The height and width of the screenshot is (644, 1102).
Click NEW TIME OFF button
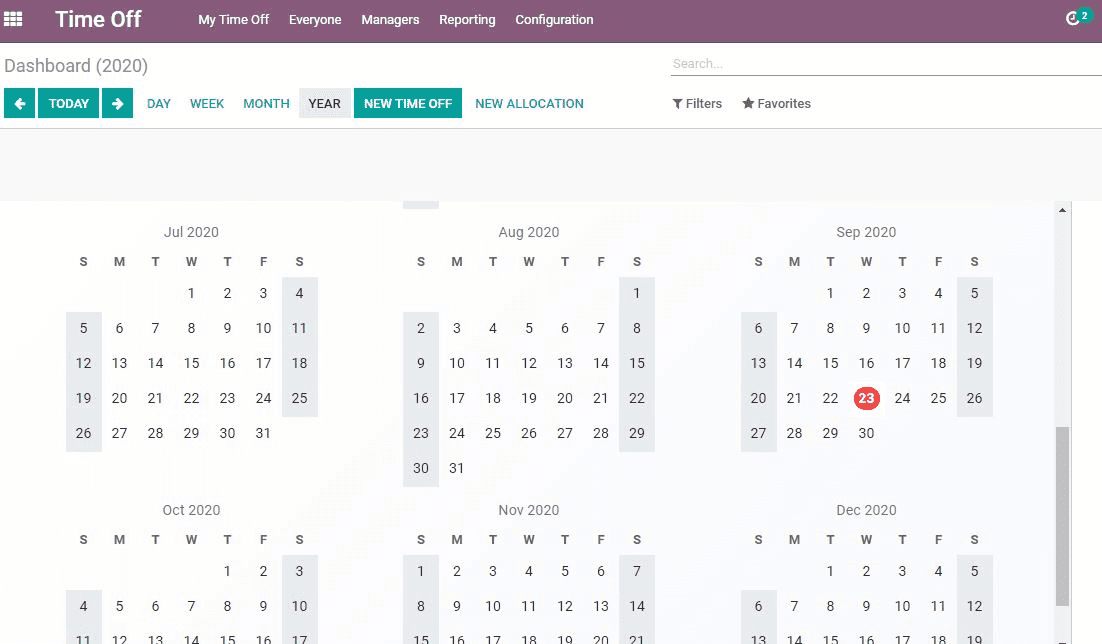tap(408, 103)
